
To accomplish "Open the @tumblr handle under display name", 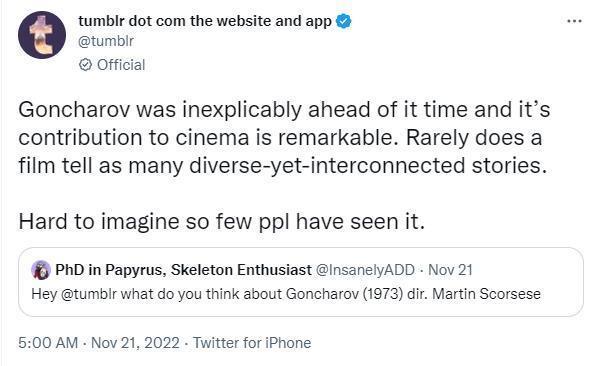I will tap(106, 41).
